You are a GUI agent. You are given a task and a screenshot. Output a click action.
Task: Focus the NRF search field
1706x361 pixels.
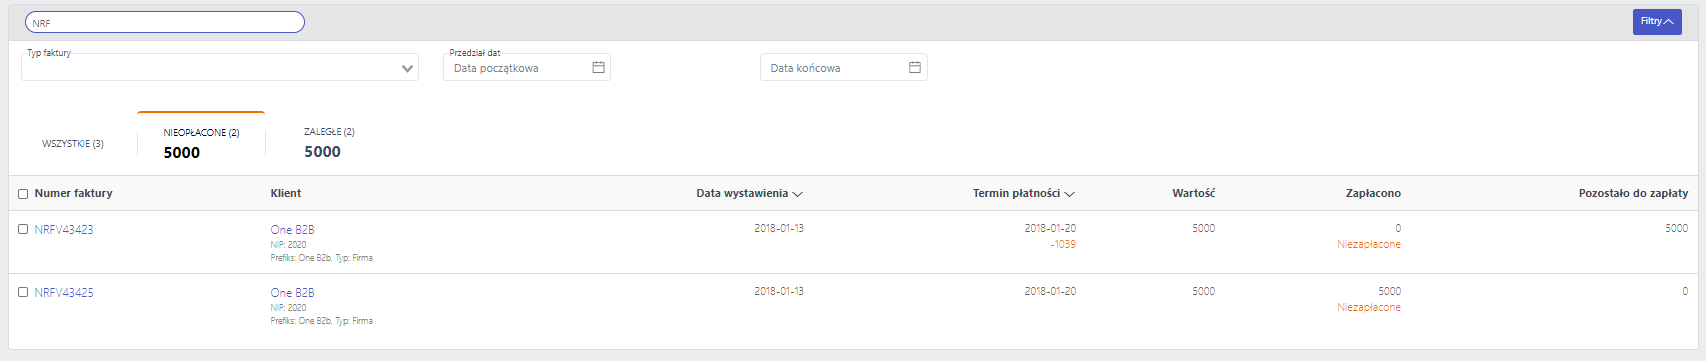165,22
